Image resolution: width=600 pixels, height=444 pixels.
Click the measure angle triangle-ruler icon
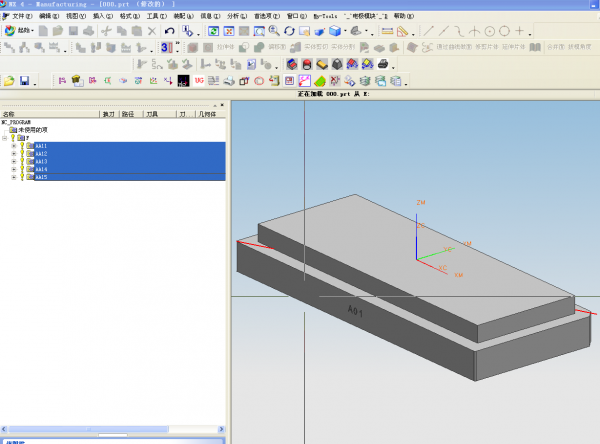coord(403,31)
